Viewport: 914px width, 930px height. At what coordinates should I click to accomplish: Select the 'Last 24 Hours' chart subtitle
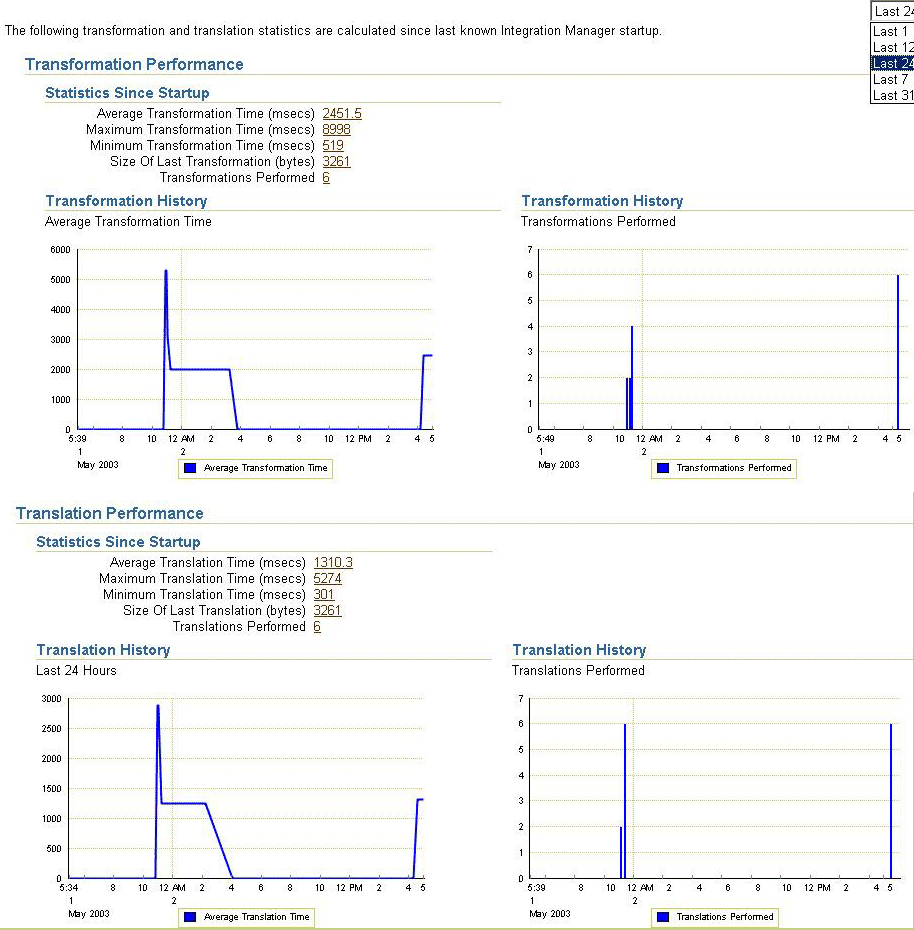point(76,670)
